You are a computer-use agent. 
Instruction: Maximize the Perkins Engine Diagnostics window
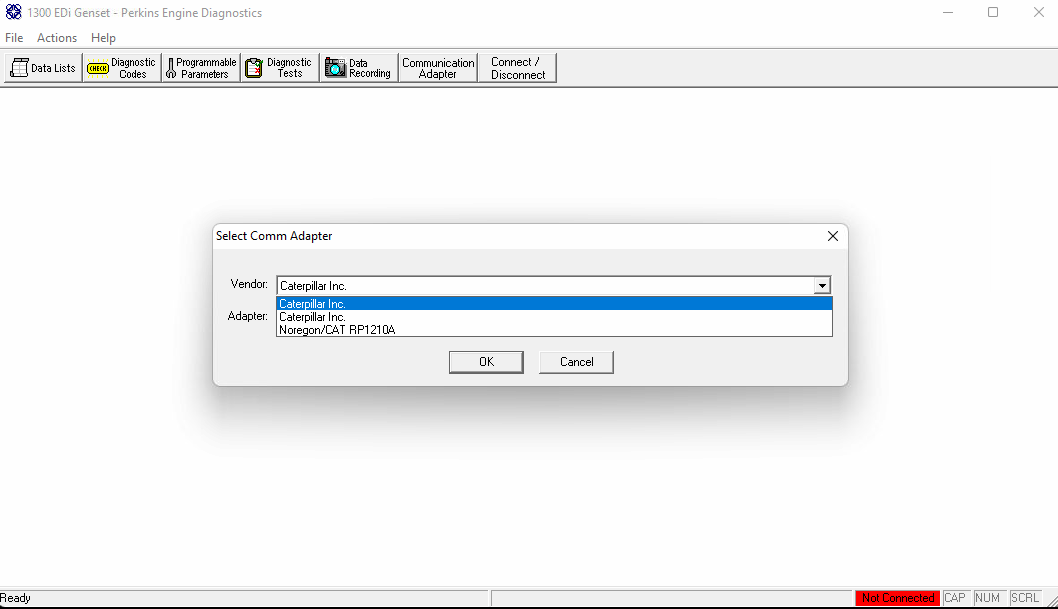pyautogui.click(x=993, y=12)
